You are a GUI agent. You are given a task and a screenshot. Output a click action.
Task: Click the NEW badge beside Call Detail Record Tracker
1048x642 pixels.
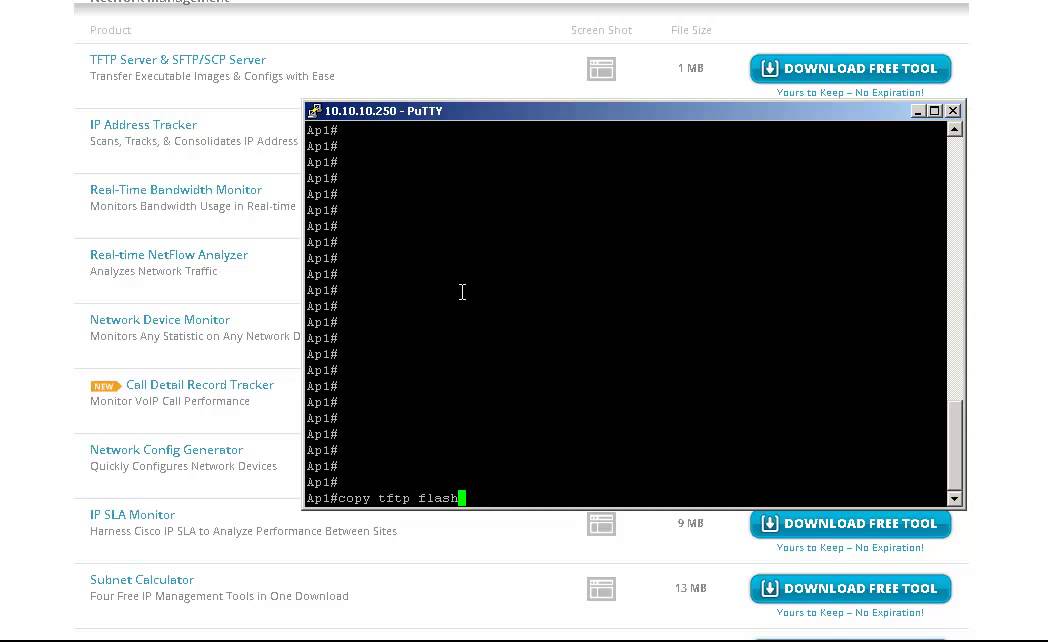(106, 386)
